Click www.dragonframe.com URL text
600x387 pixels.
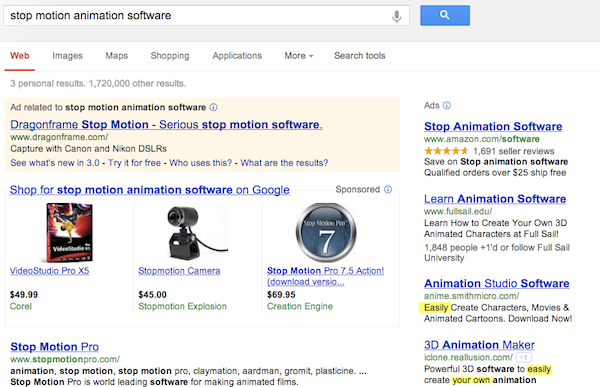coord(59,137)
